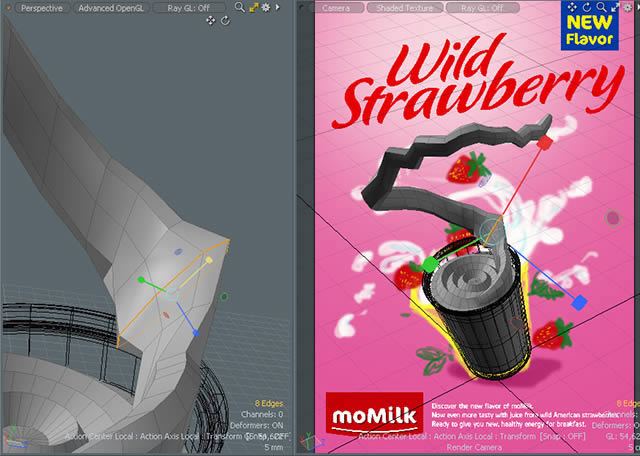The width and height of the screenshot is (640, 456).
Task: Open the Shaded Texture shading dropdown
Action: tap(404, 8)
